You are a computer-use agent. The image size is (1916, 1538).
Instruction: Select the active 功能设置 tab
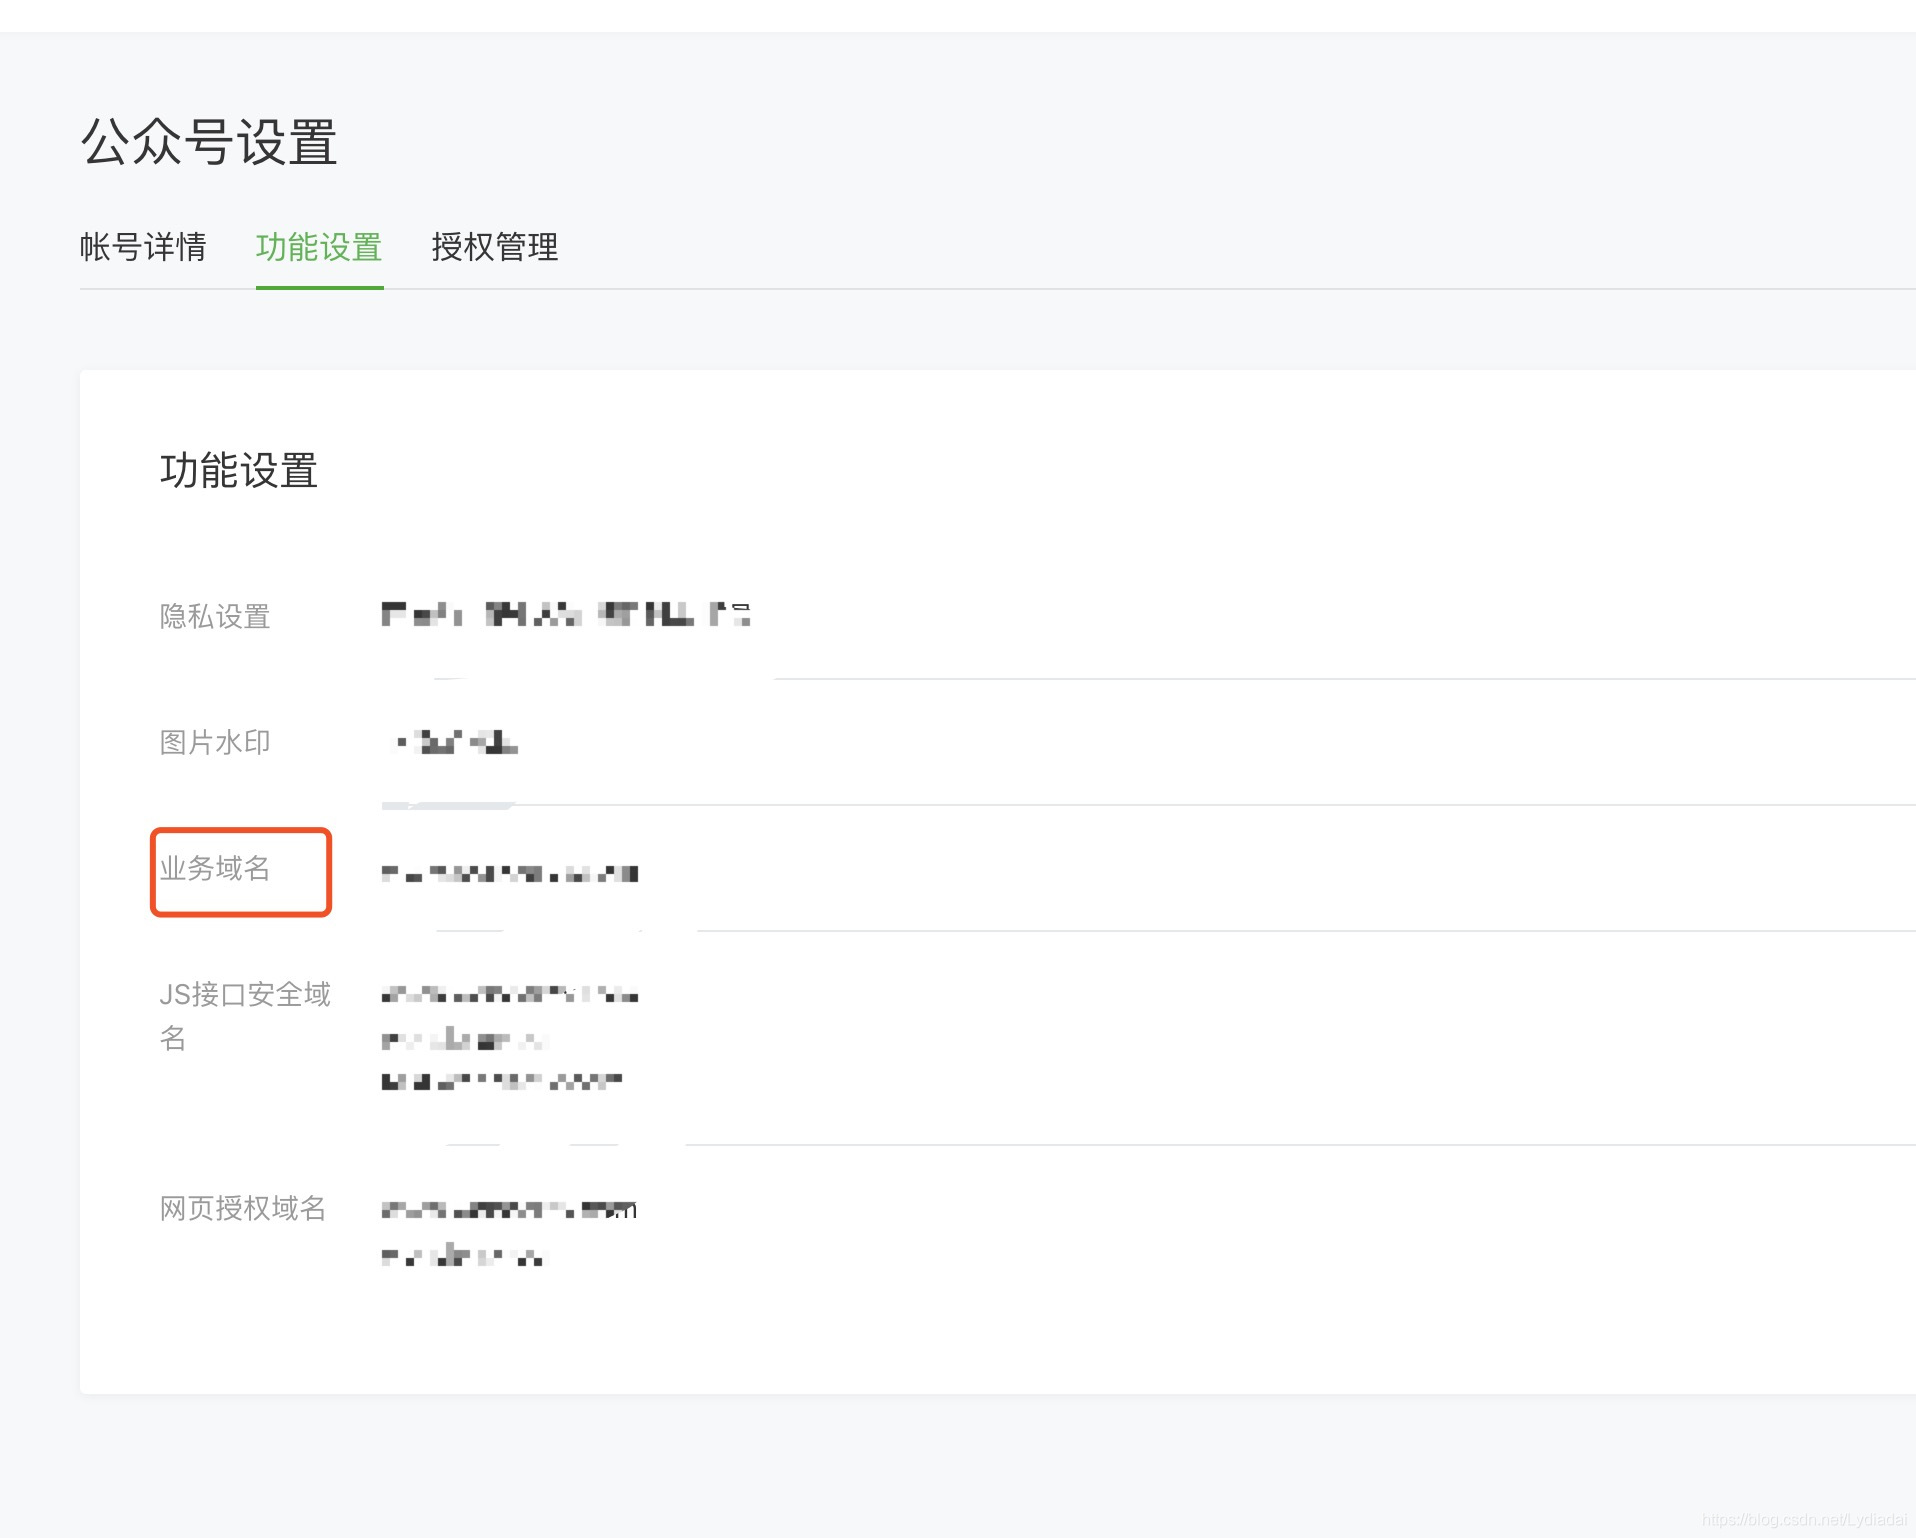click(319, 248)
